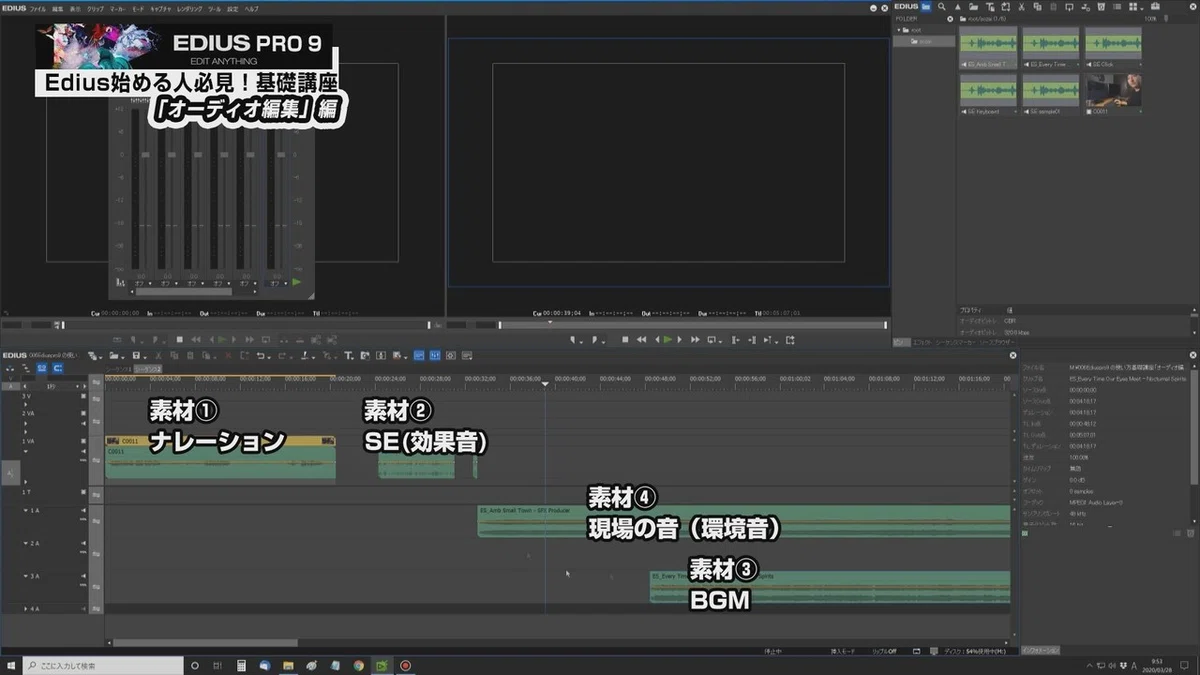Click the red Delete X in timeline toolbar
The image size is (1200, 675).
[x=228, y=355]
